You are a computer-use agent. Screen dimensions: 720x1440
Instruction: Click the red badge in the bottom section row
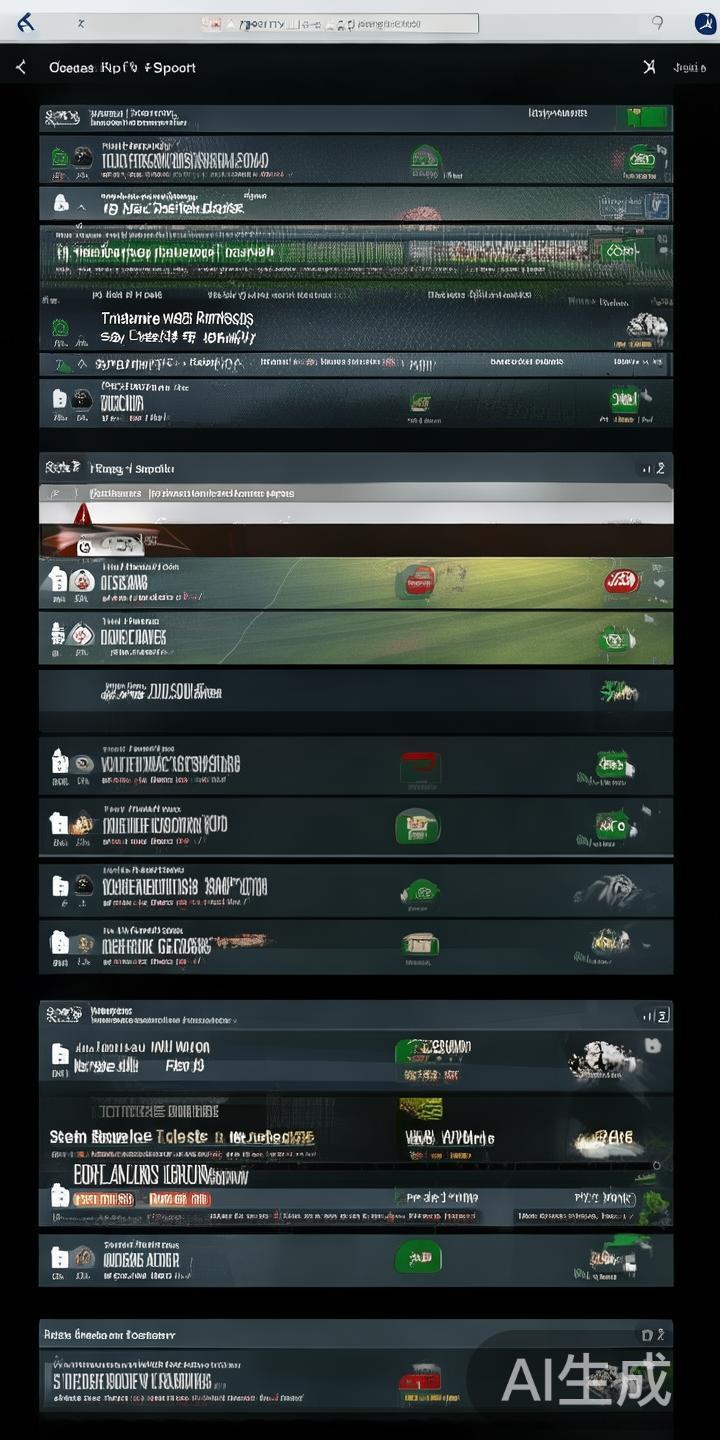click(x=421, y=1381)
